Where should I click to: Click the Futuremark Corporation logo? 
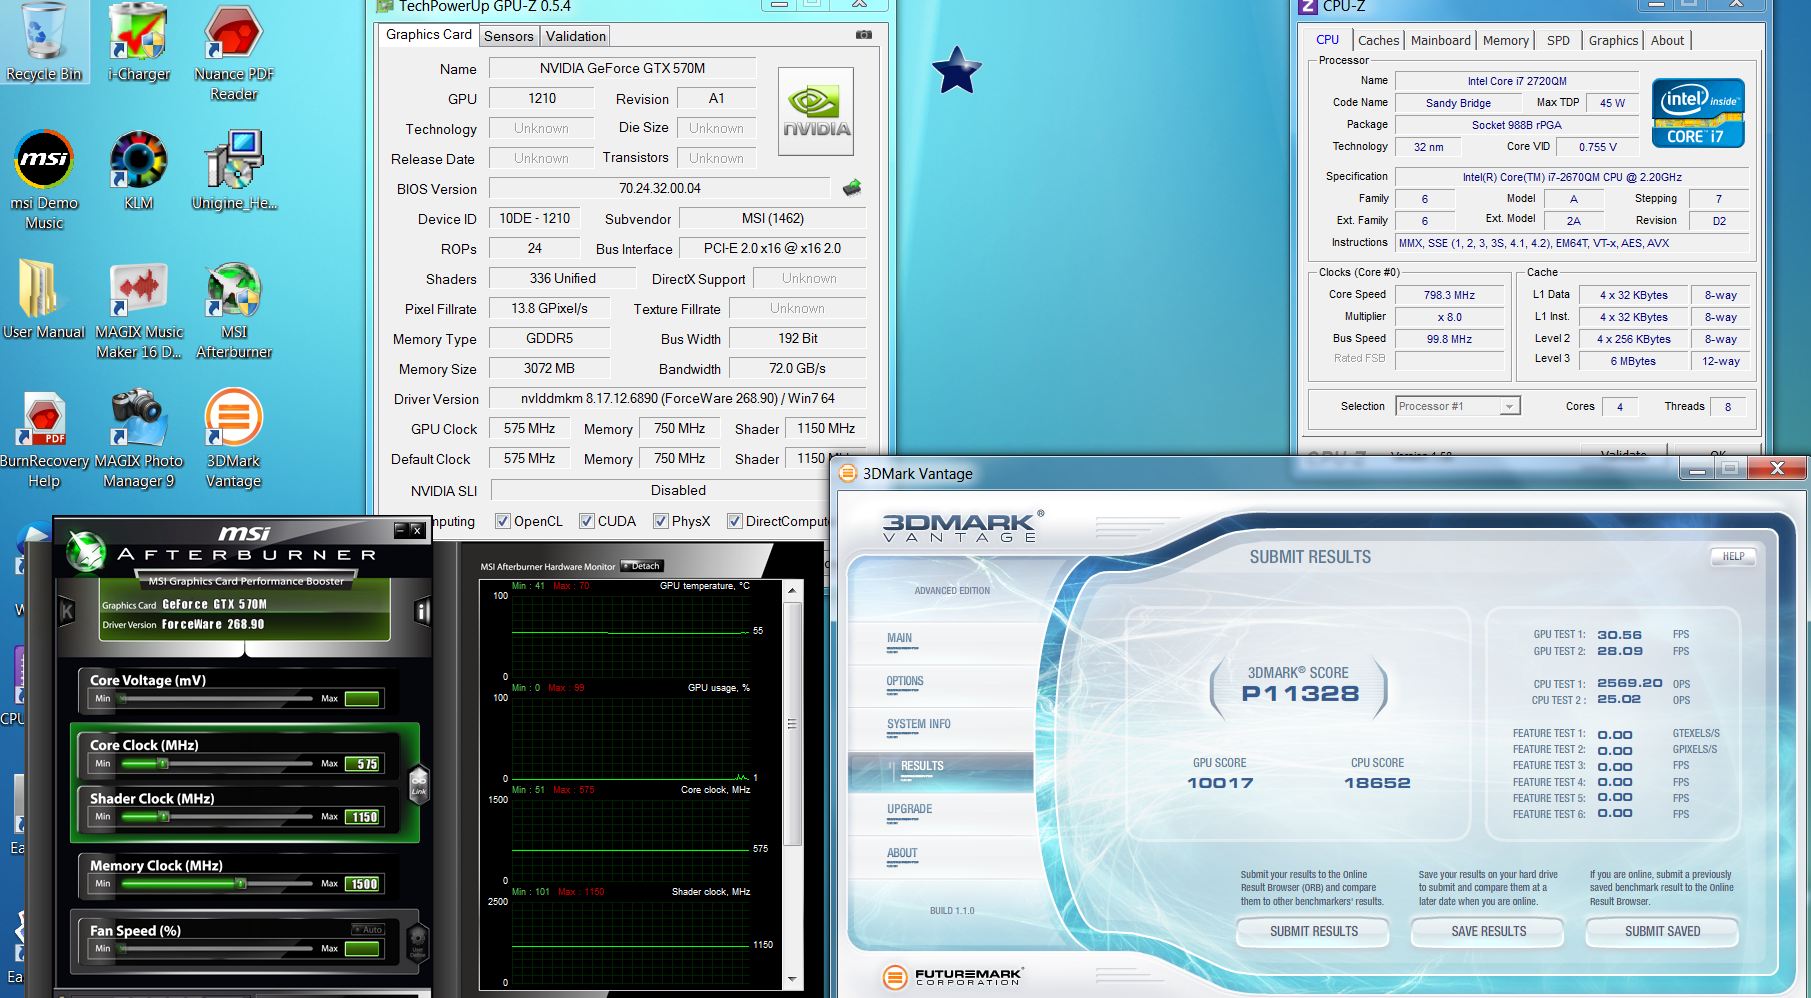coord(953,977)
